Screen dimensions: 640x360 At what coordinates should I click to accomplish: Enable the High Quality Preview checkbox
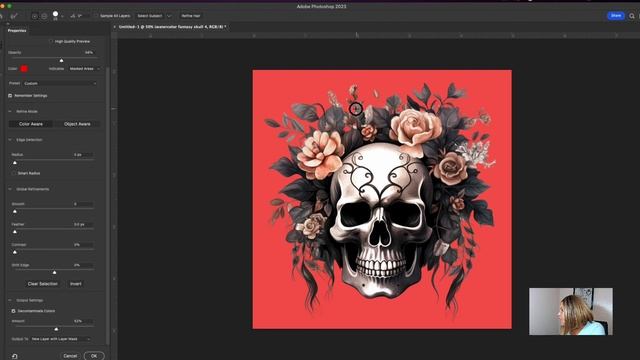click(51, 41)
